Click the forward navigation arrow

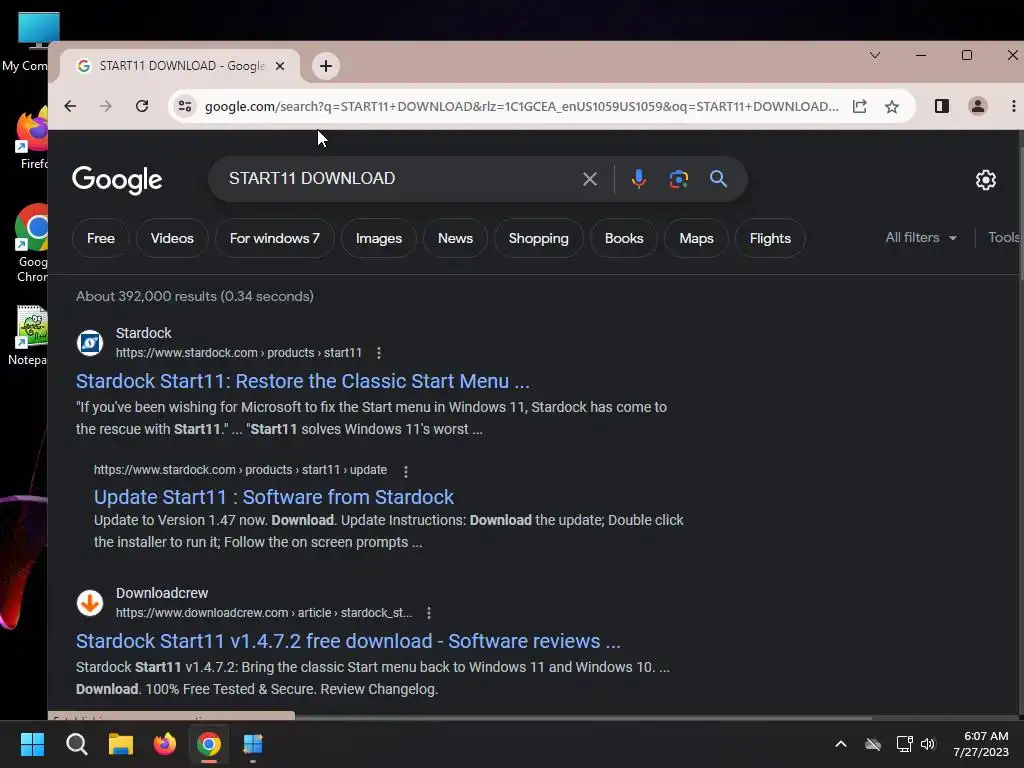(106, 106)
